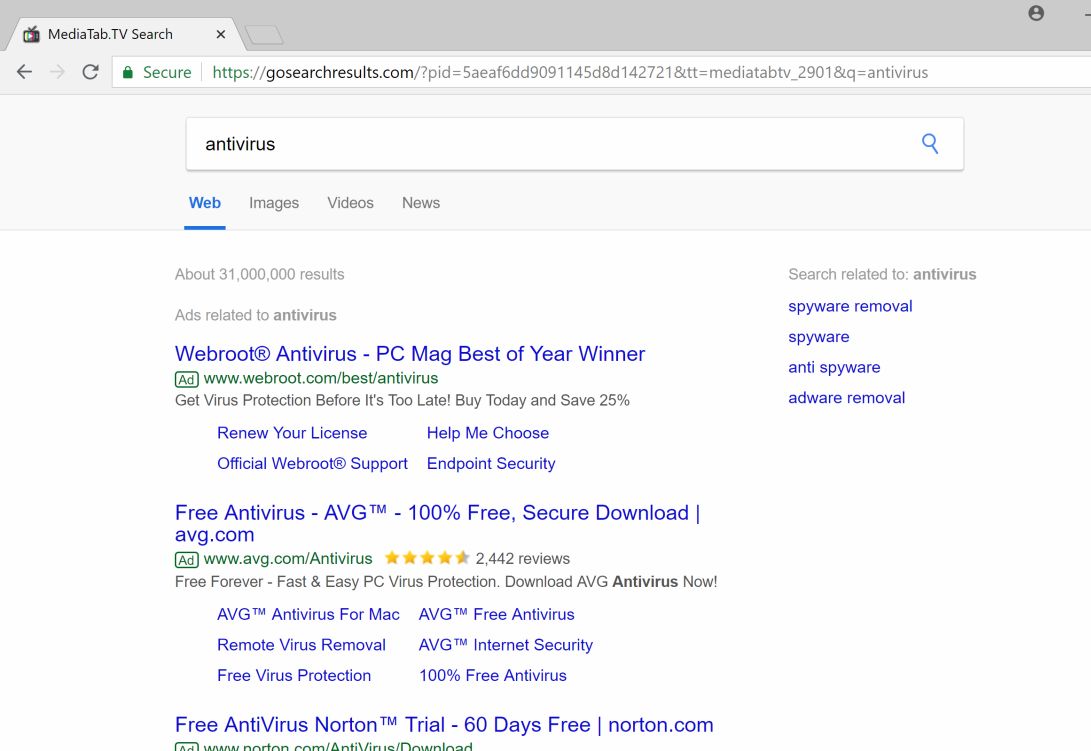This screenshot has height=751, width=1091.
Task: Select the Web results tab
Action: (205, 203)
